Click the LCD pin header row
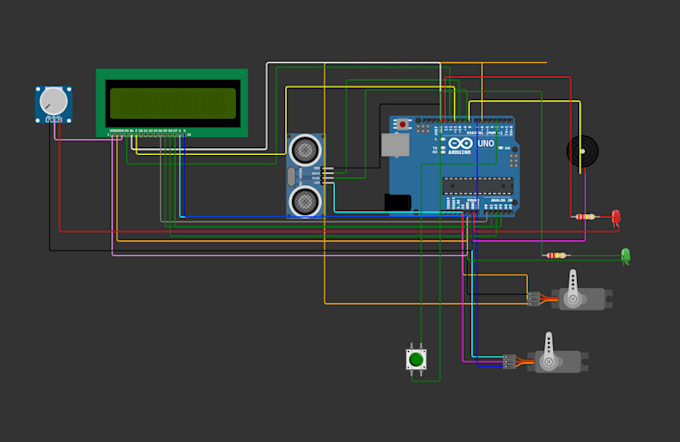Screen dimensions: 680x442 [x=150, y=135]
